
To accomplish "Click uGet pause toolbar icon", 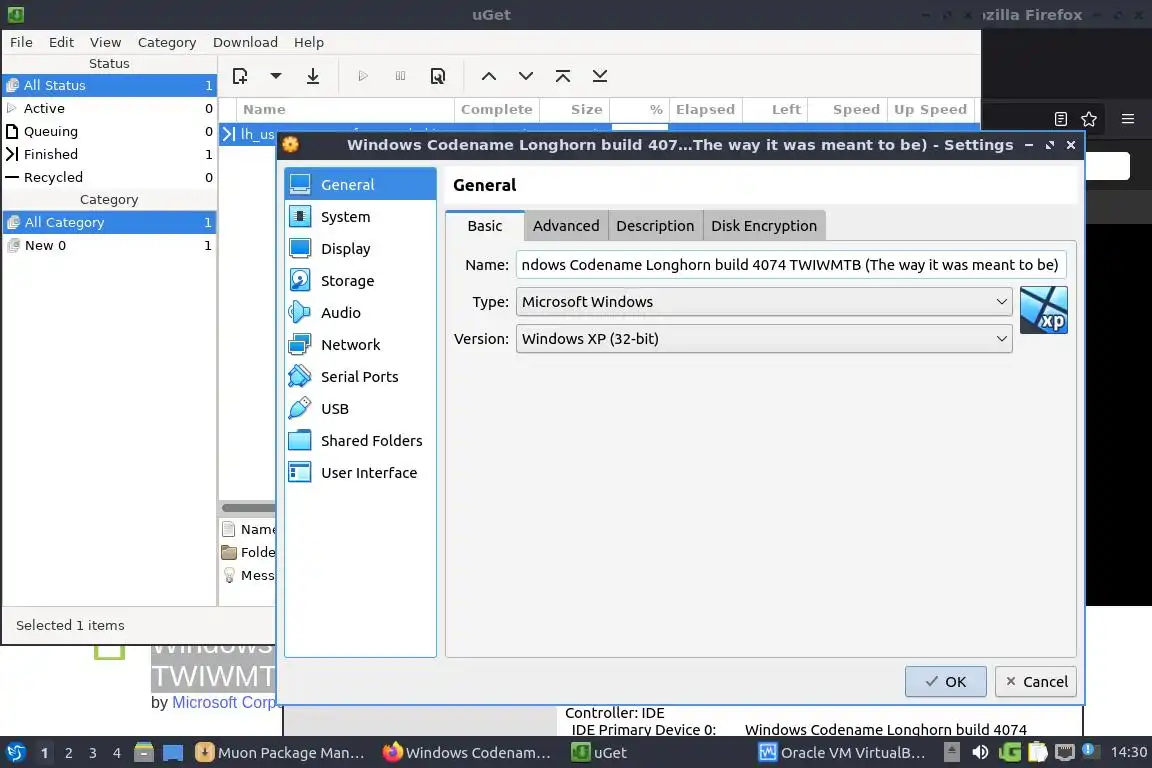I will tap(400, 76).
